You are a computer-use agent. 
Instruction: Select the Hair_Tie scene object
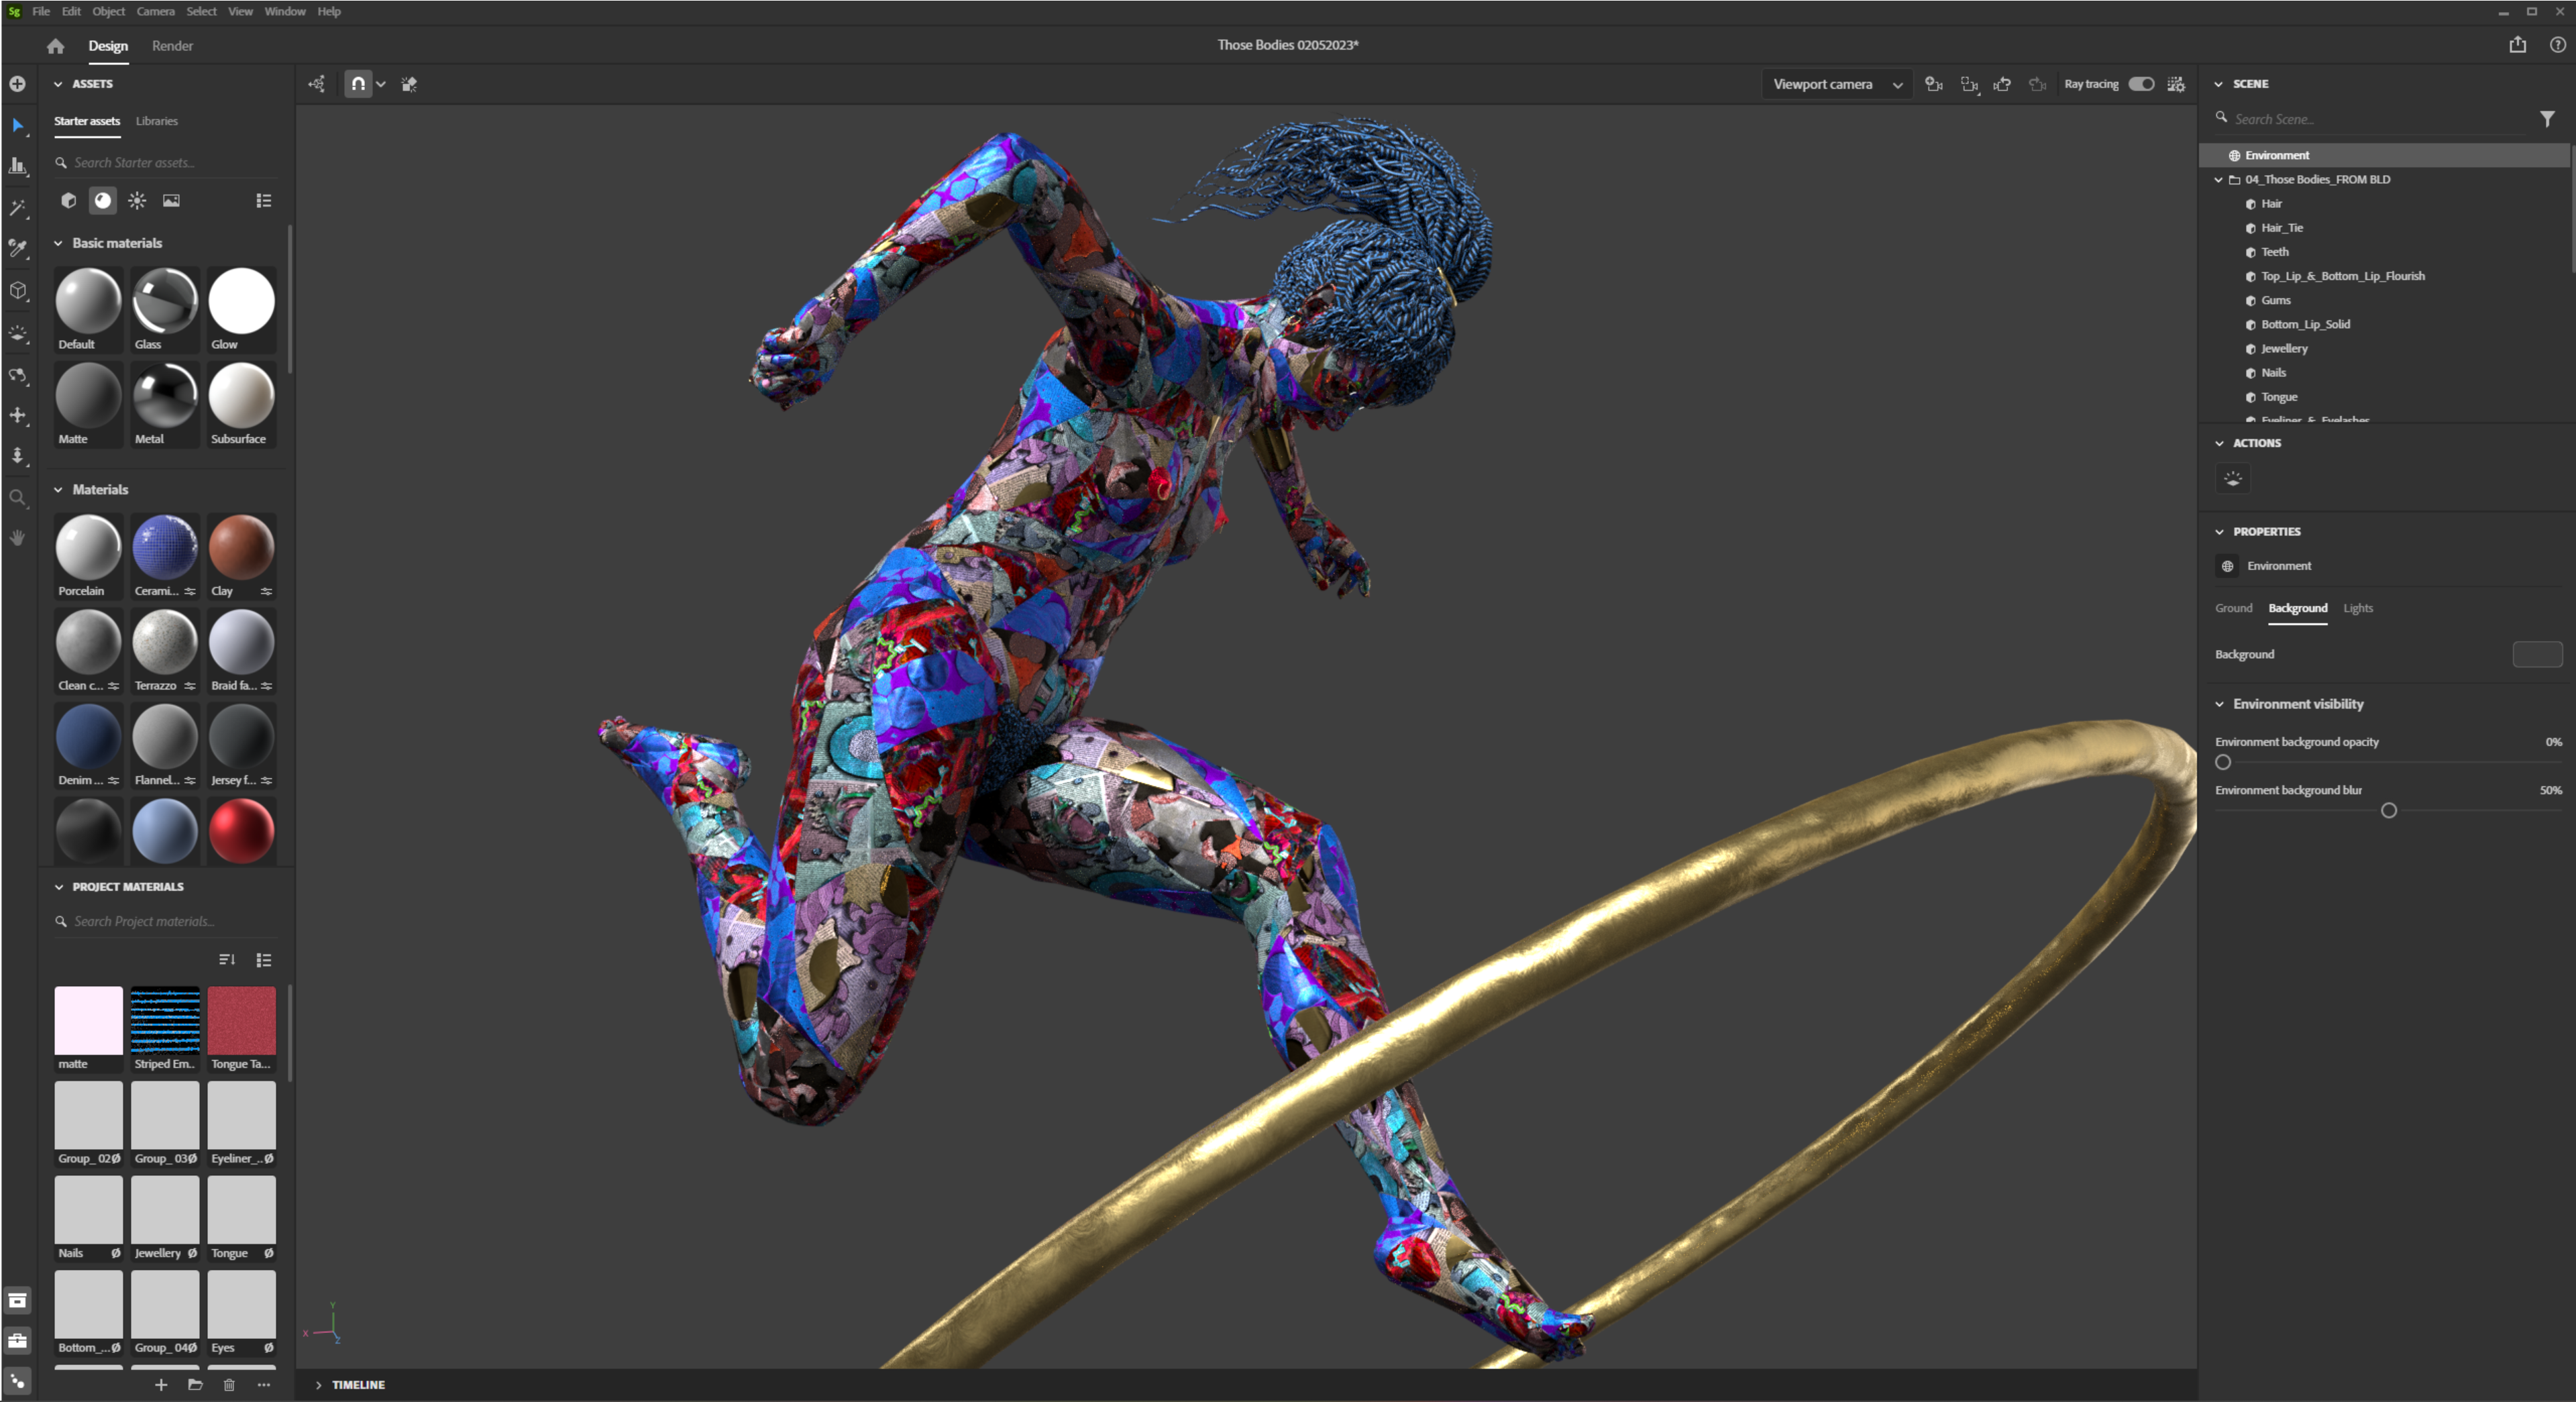tap(2281, 228)
